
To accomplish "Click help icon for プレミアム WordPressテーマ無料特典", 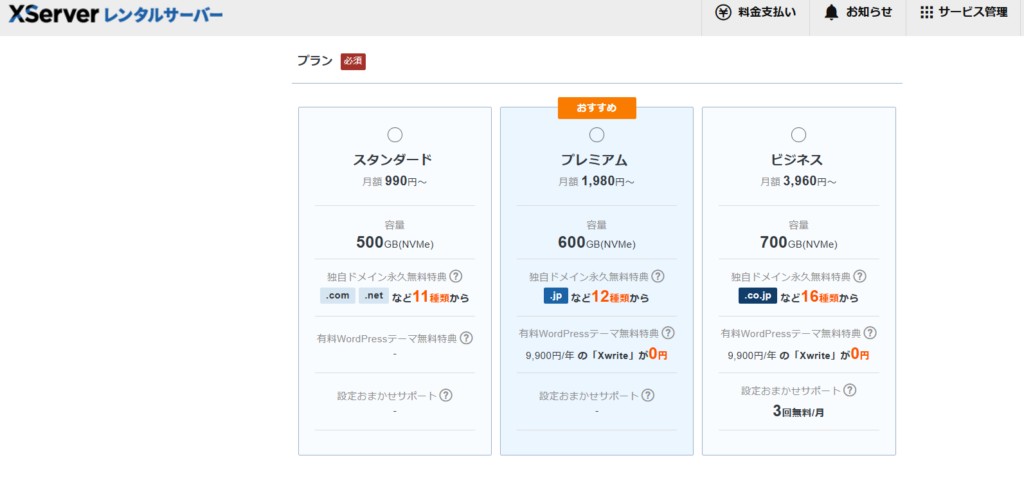I will coord(668,333).
